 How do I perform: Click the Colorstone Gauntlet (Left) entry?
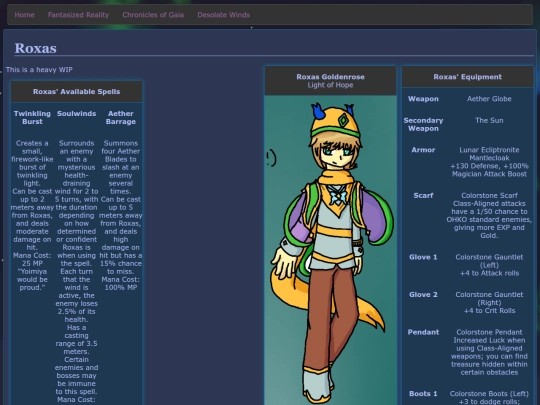tap(489, 265)
